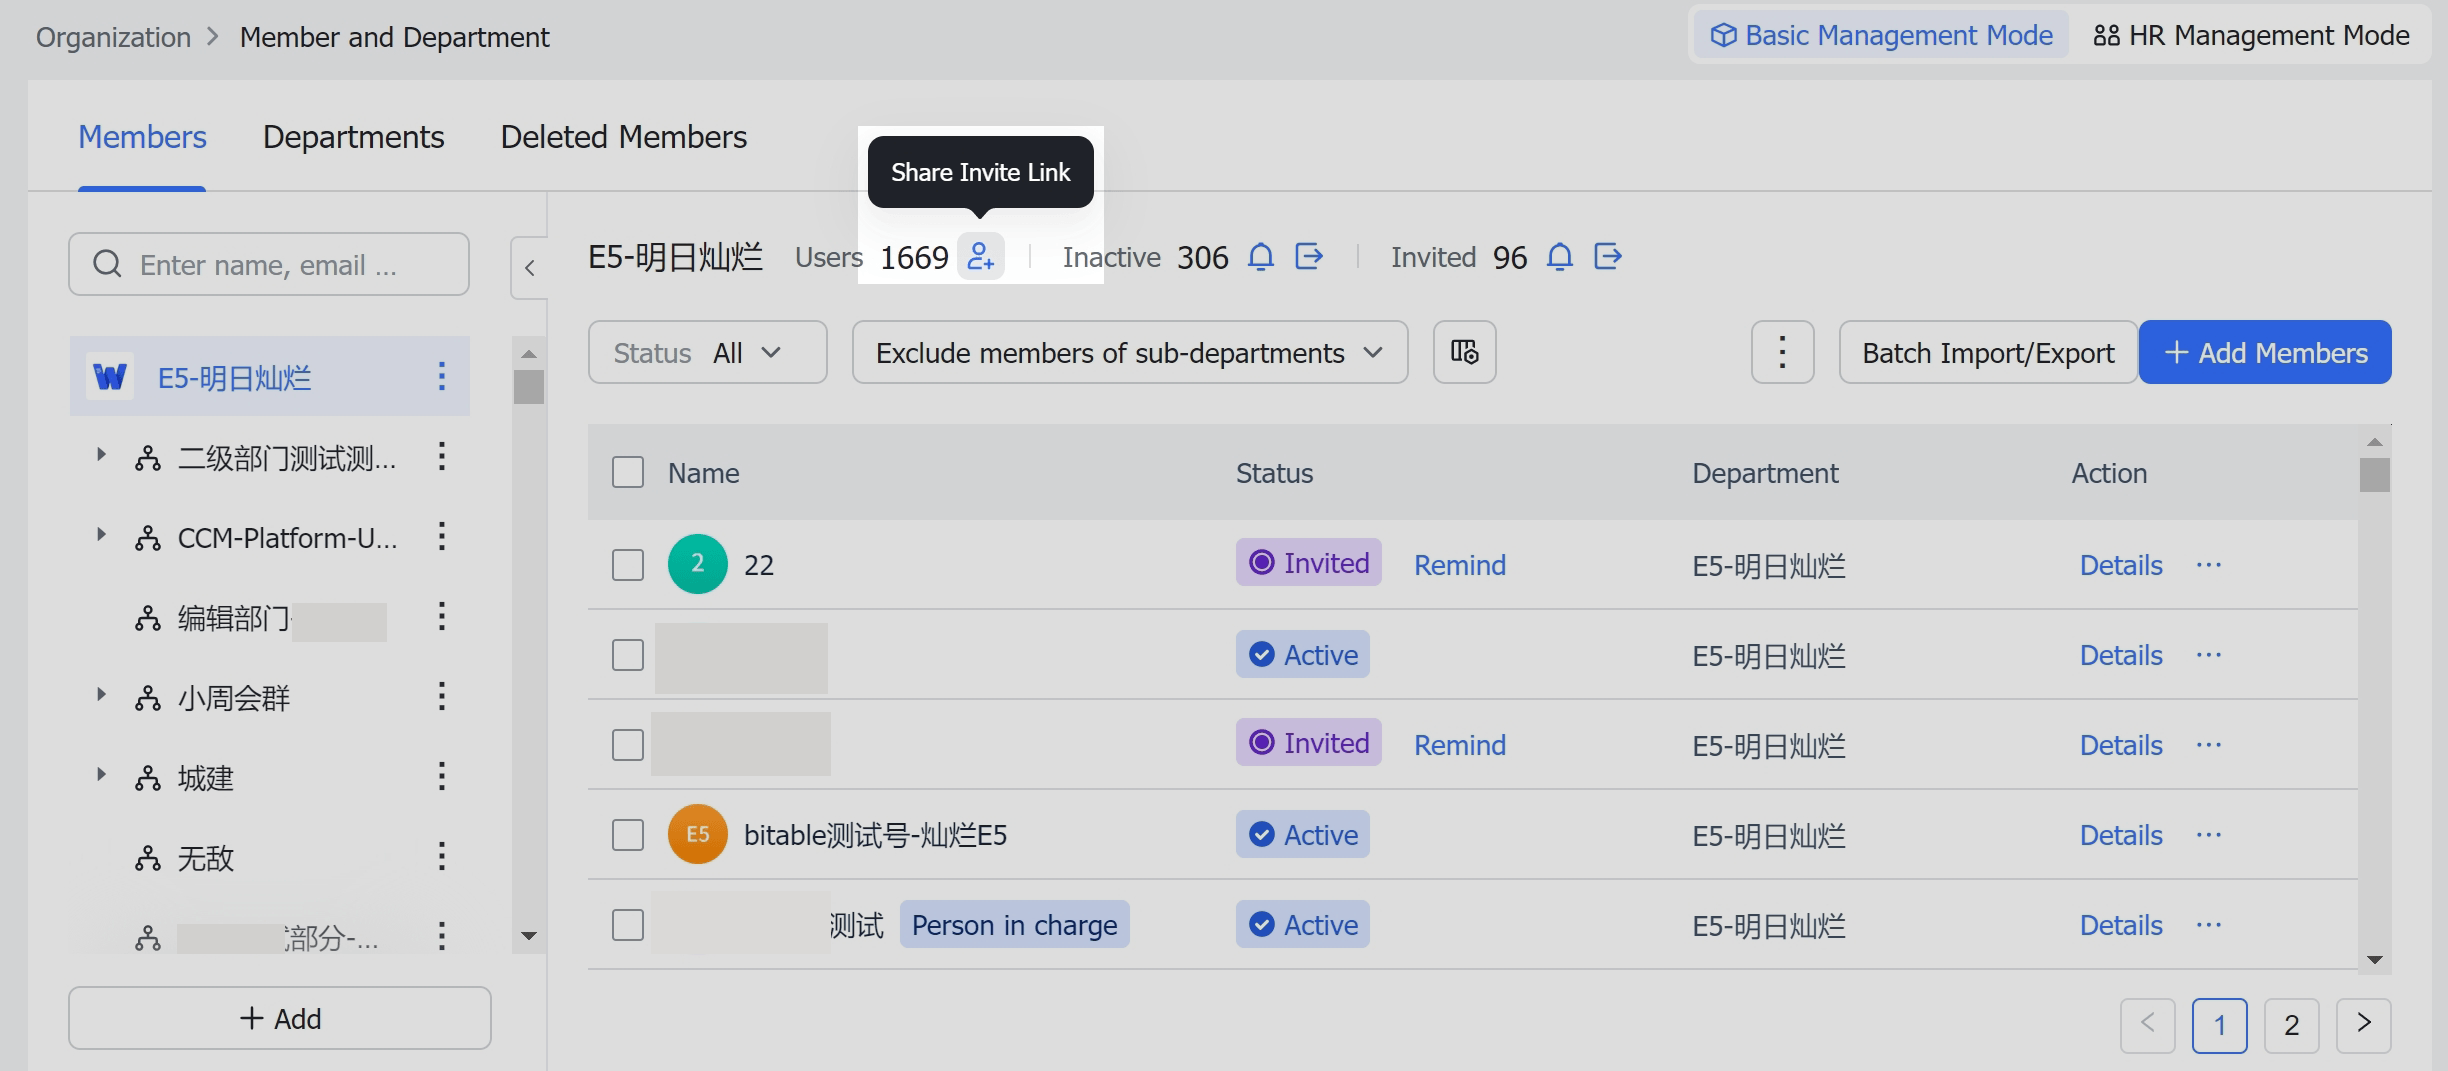Switch to the Departments tab
Image resolution: width=2448 pixels, height=1071 pixels.
click(353, 137)
